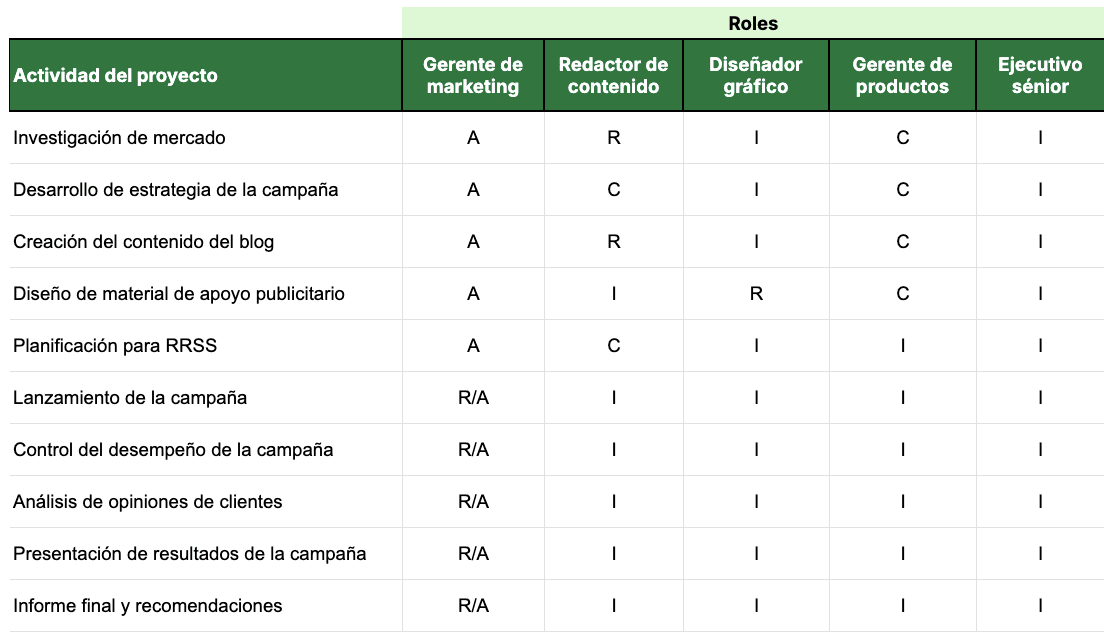Click the 'Informe final y recomendaciones' cell
The width and height of the screenshot is (1104, 632).
[x=148, y=606]
